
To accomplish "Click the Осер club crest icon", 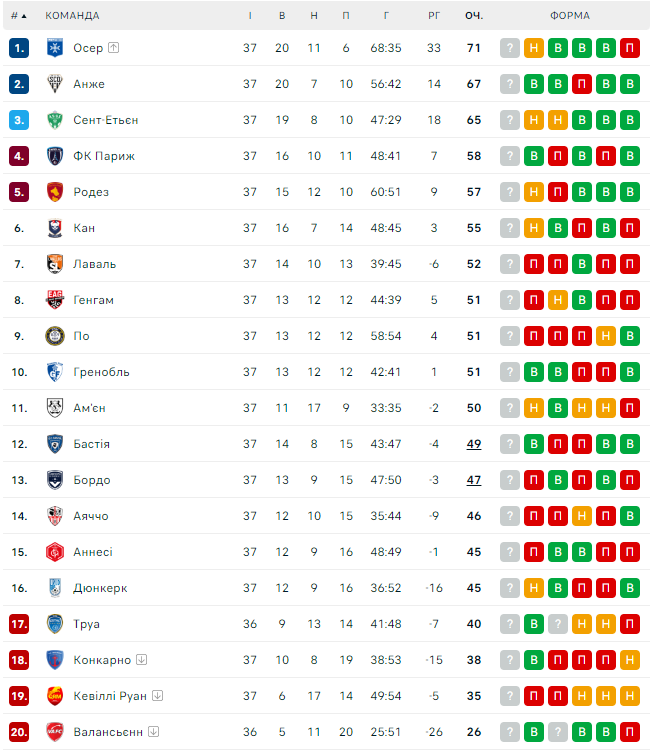I will click(x=55, y=48).
